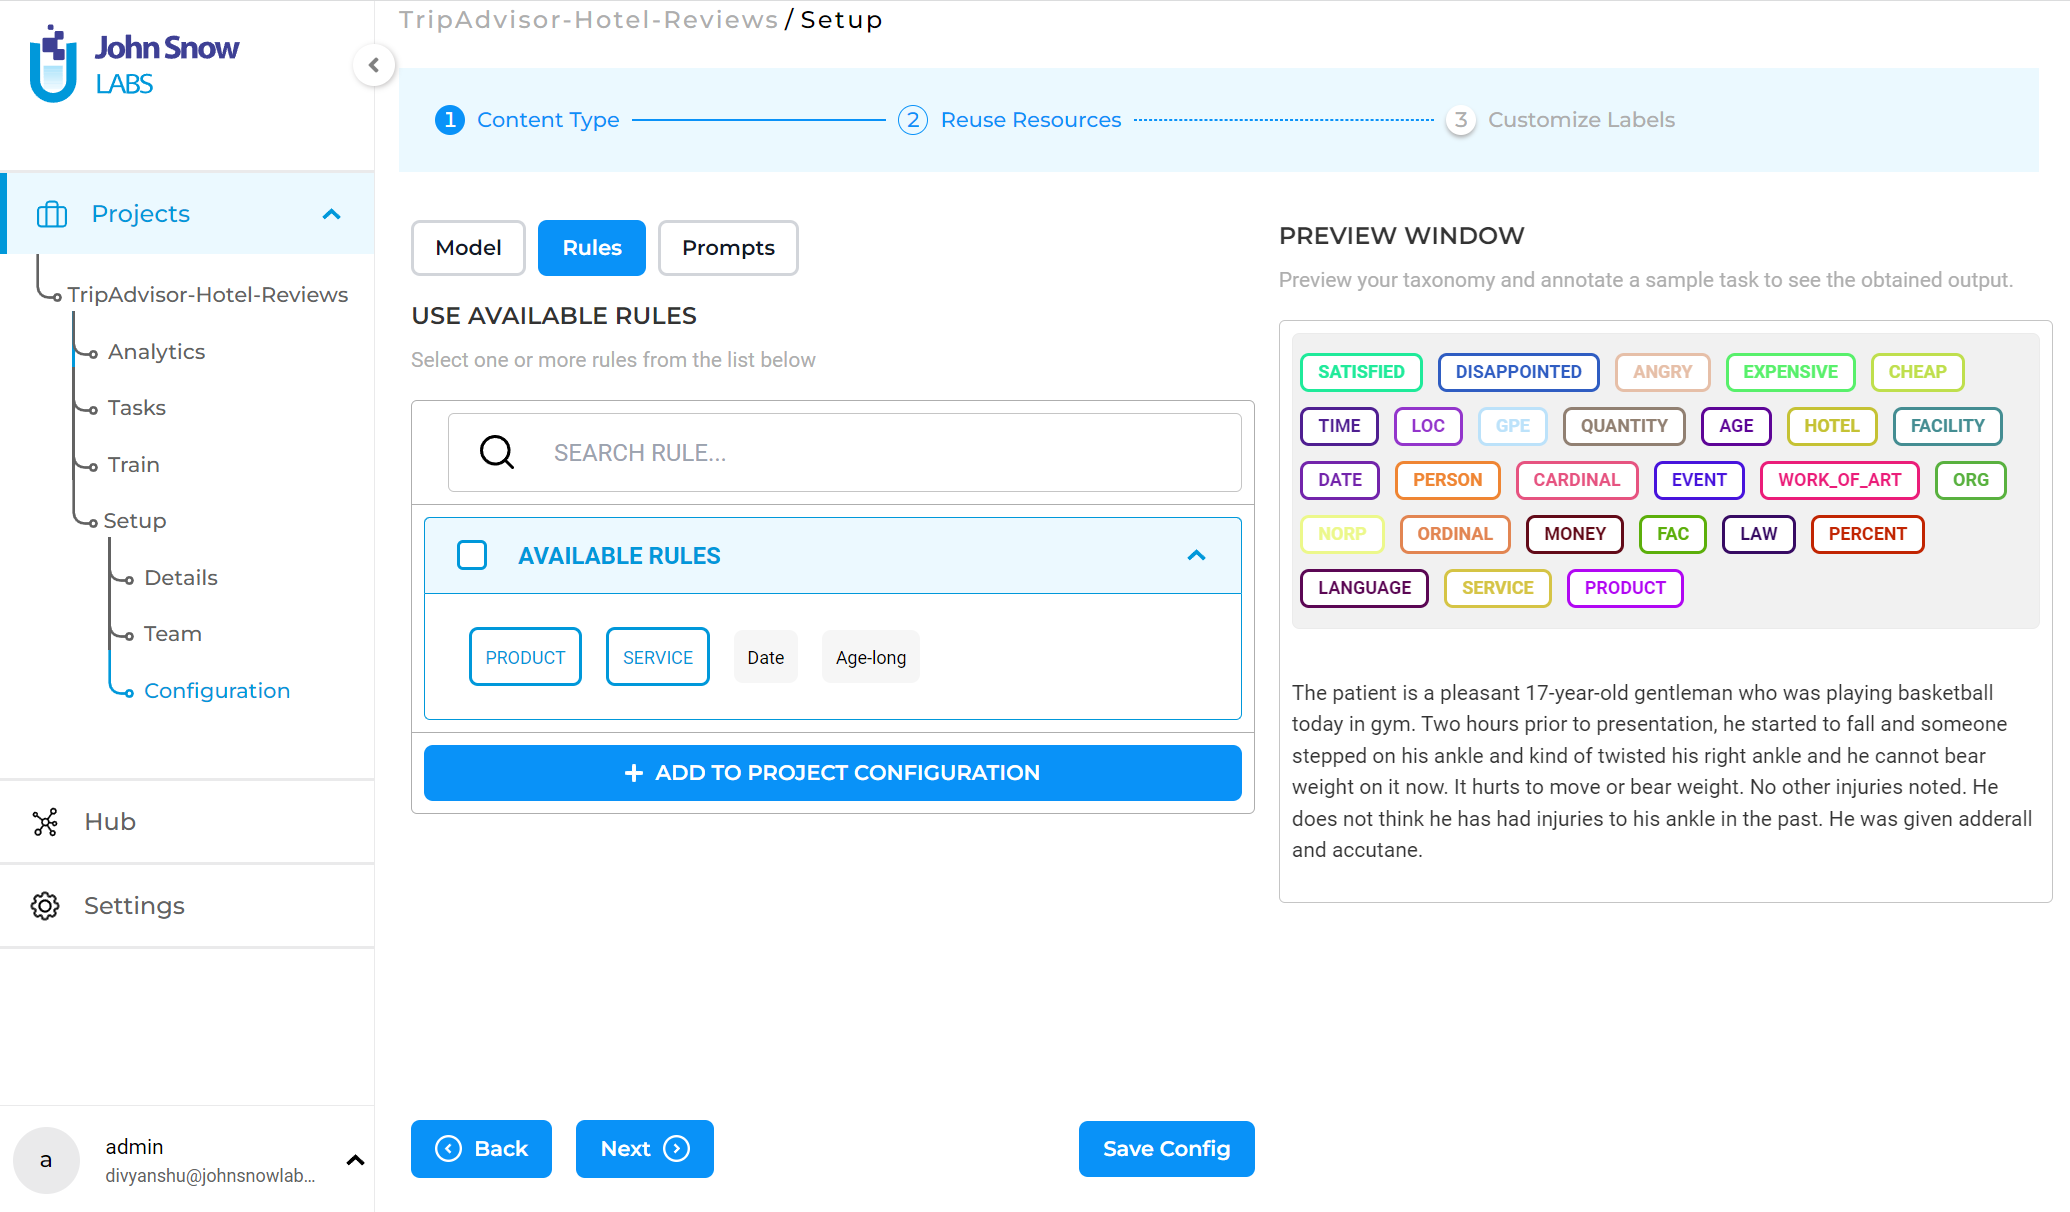Open Details under Setup
2070x1212 pixels.
[x=181, y=578]
